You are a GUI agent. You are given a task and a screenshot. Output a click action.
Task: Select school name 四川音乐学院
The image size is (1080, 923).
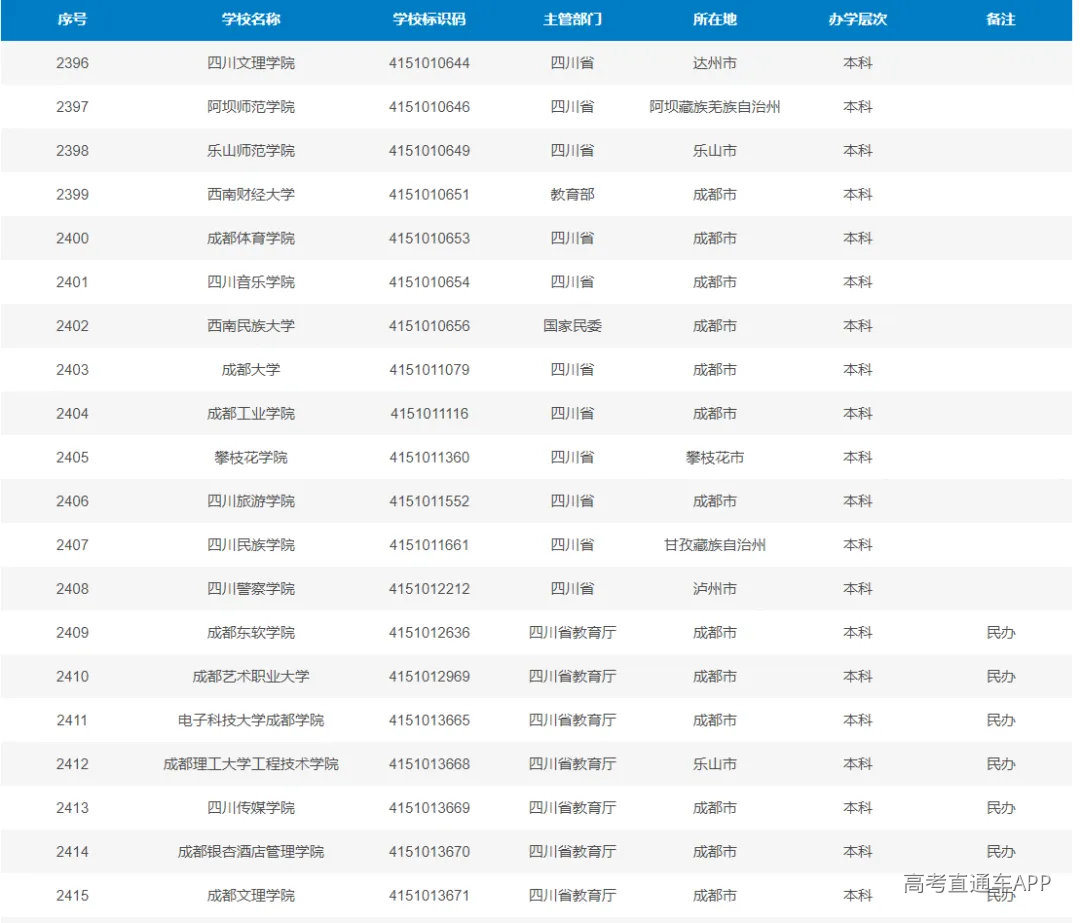click(x=251, y=282)
